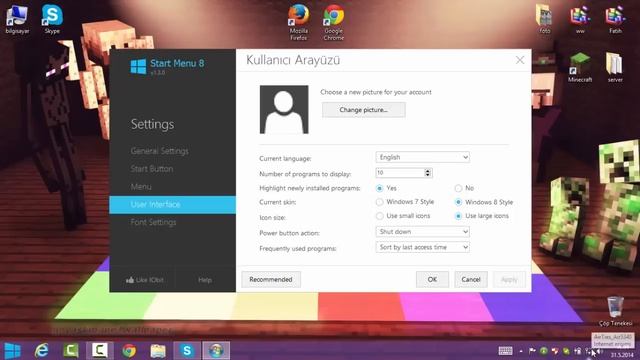Confirm settings with OK button
Image resolution: width=640 pixels, height=360 pixels.
432,280
